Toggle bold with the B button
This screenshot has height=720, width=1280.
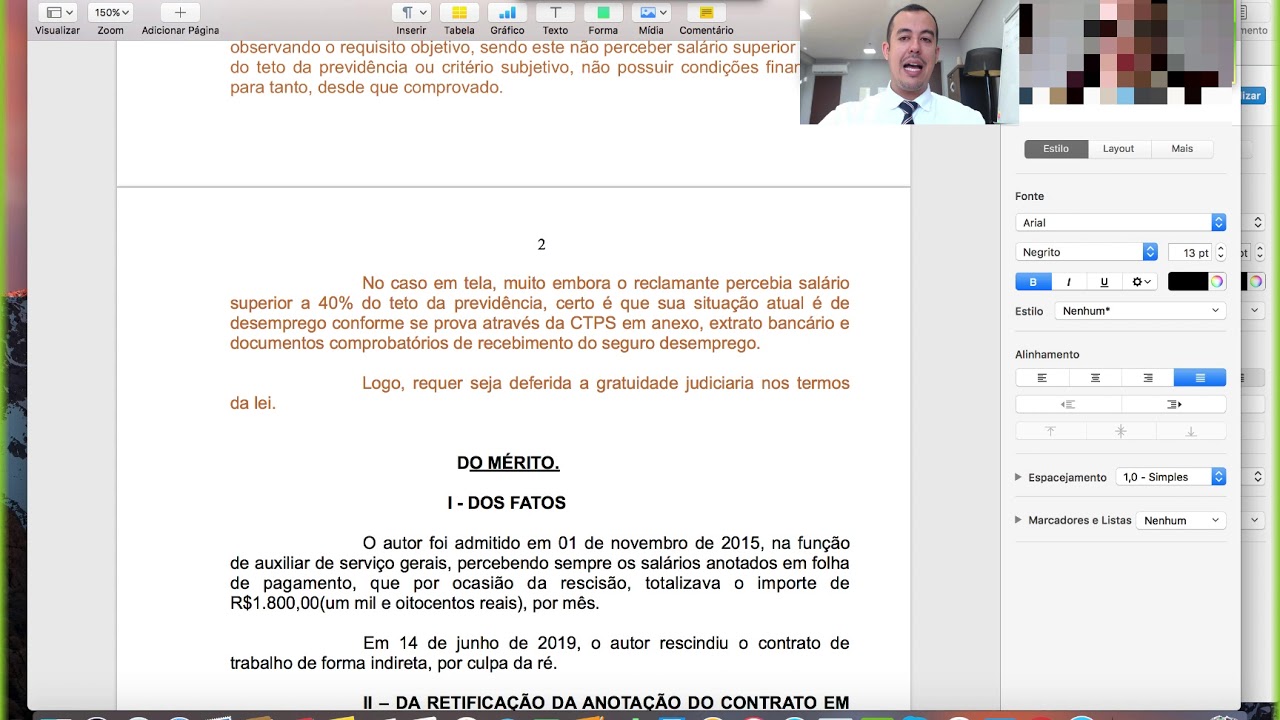[1033, 282]
